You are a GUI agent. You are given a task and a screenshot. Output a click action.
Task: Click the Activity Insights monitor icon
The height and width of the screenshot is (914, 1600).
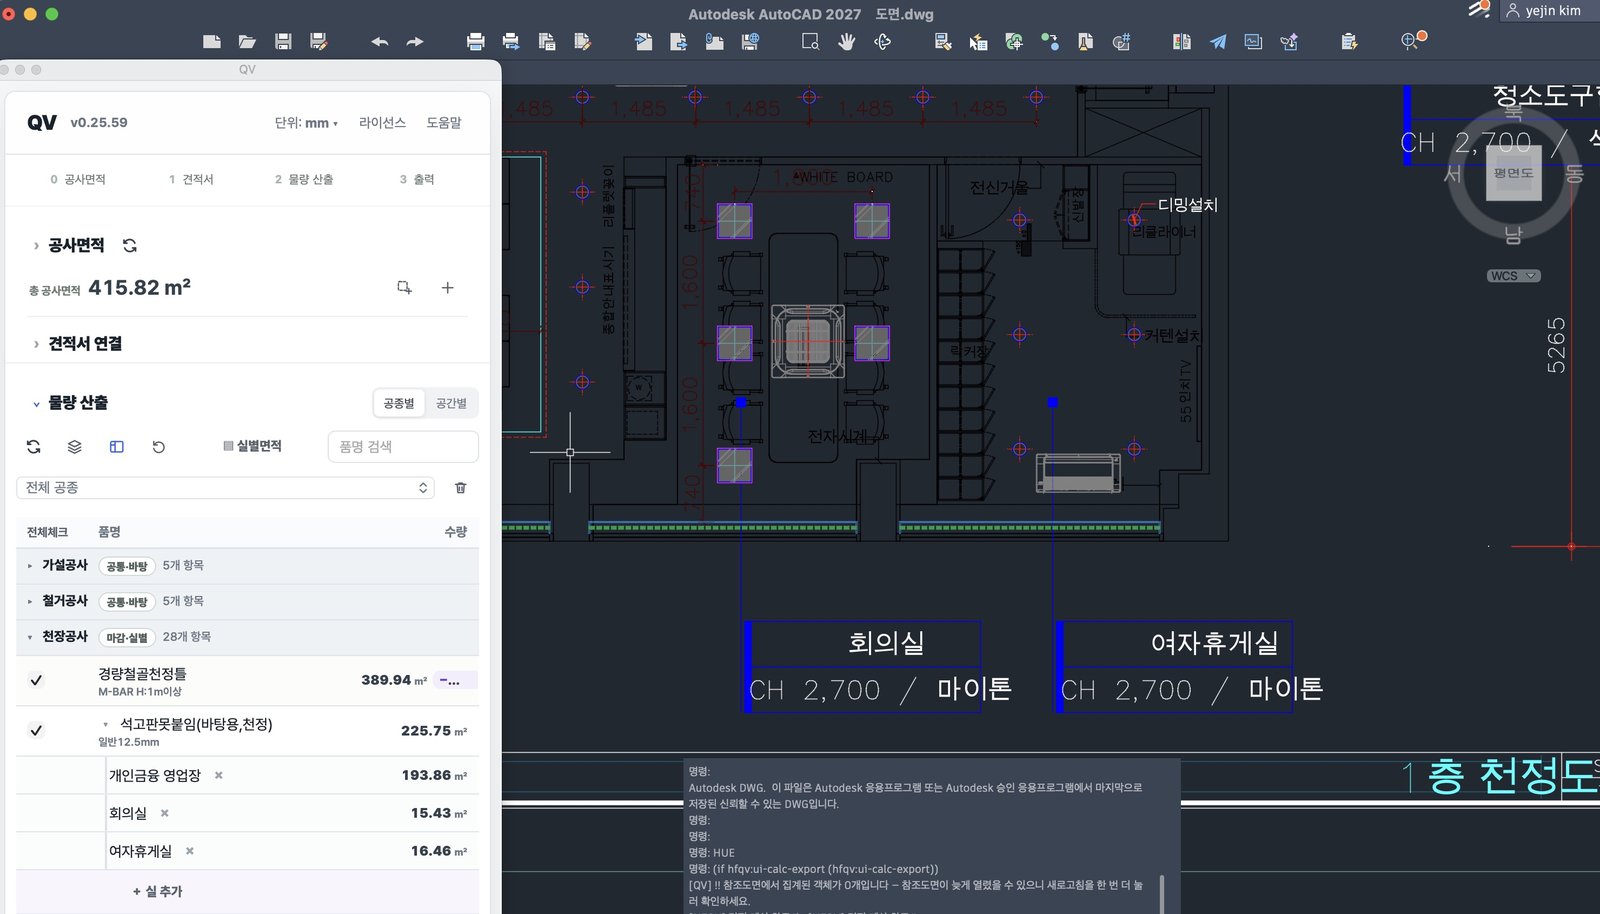click(x=1253, y=41)
